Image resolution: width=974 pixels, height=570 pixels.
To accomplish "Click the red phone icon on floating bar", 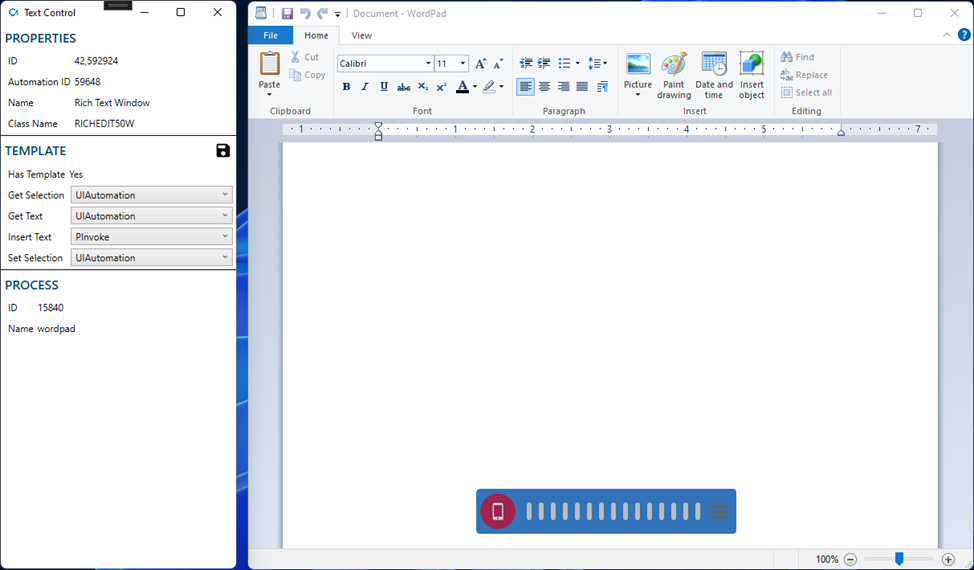I will pos(498,511).
